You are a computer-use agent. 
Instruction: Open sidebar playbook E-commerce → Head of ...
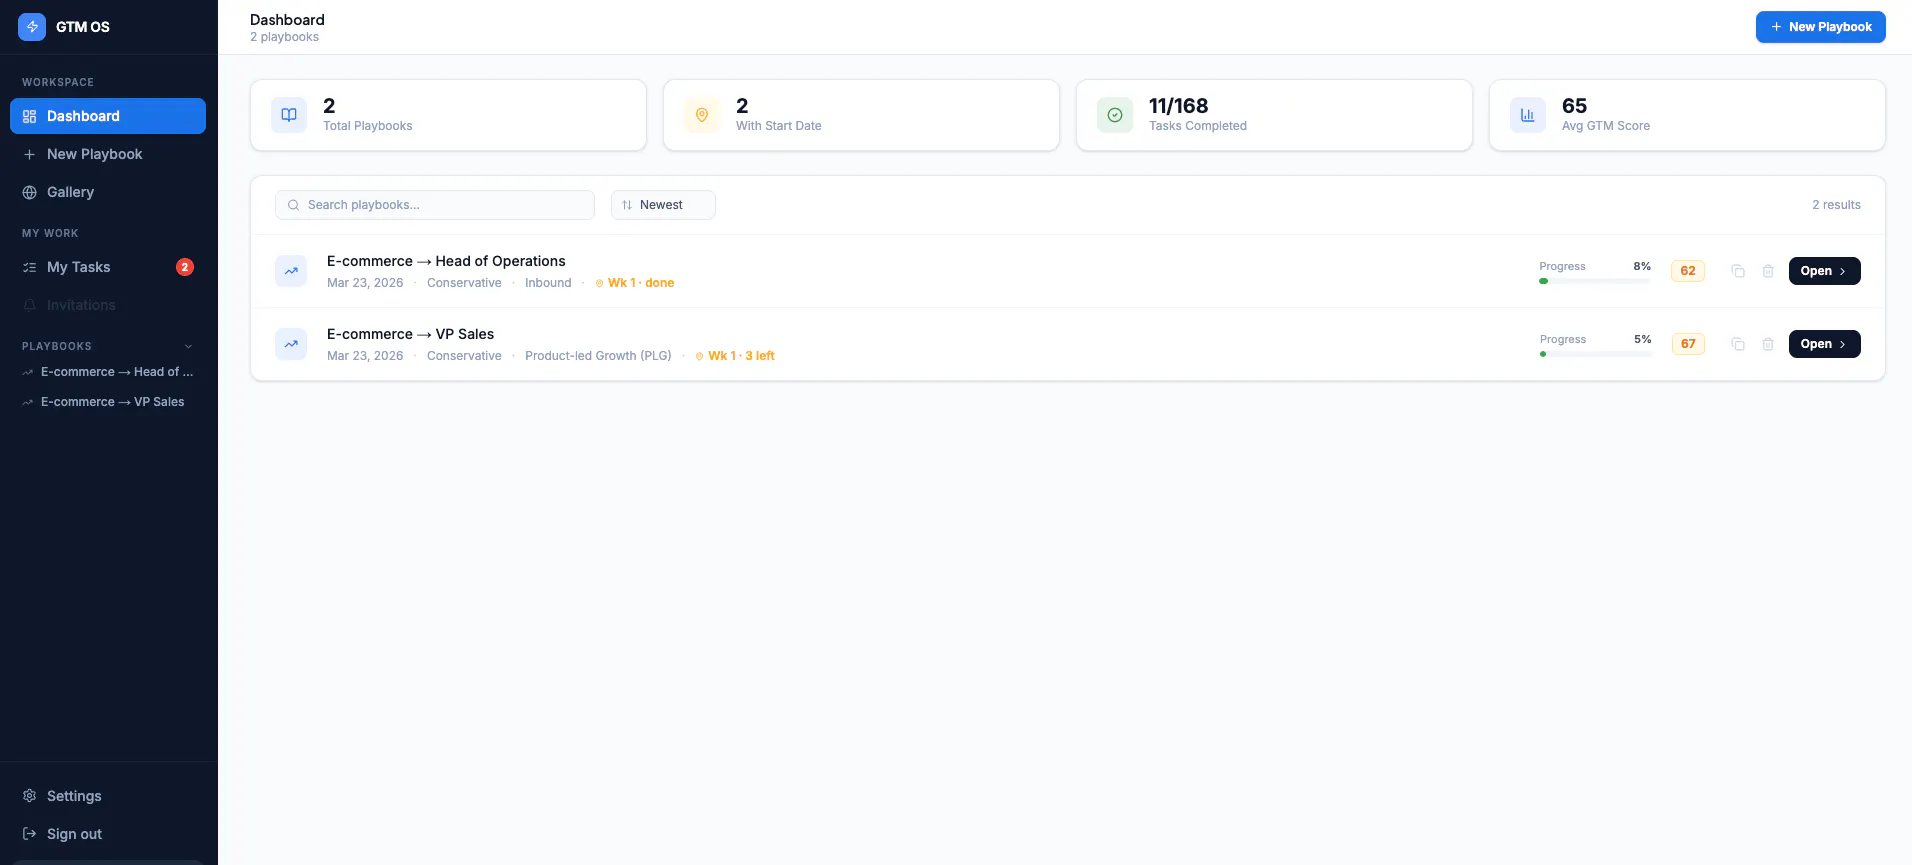[108, 372]
